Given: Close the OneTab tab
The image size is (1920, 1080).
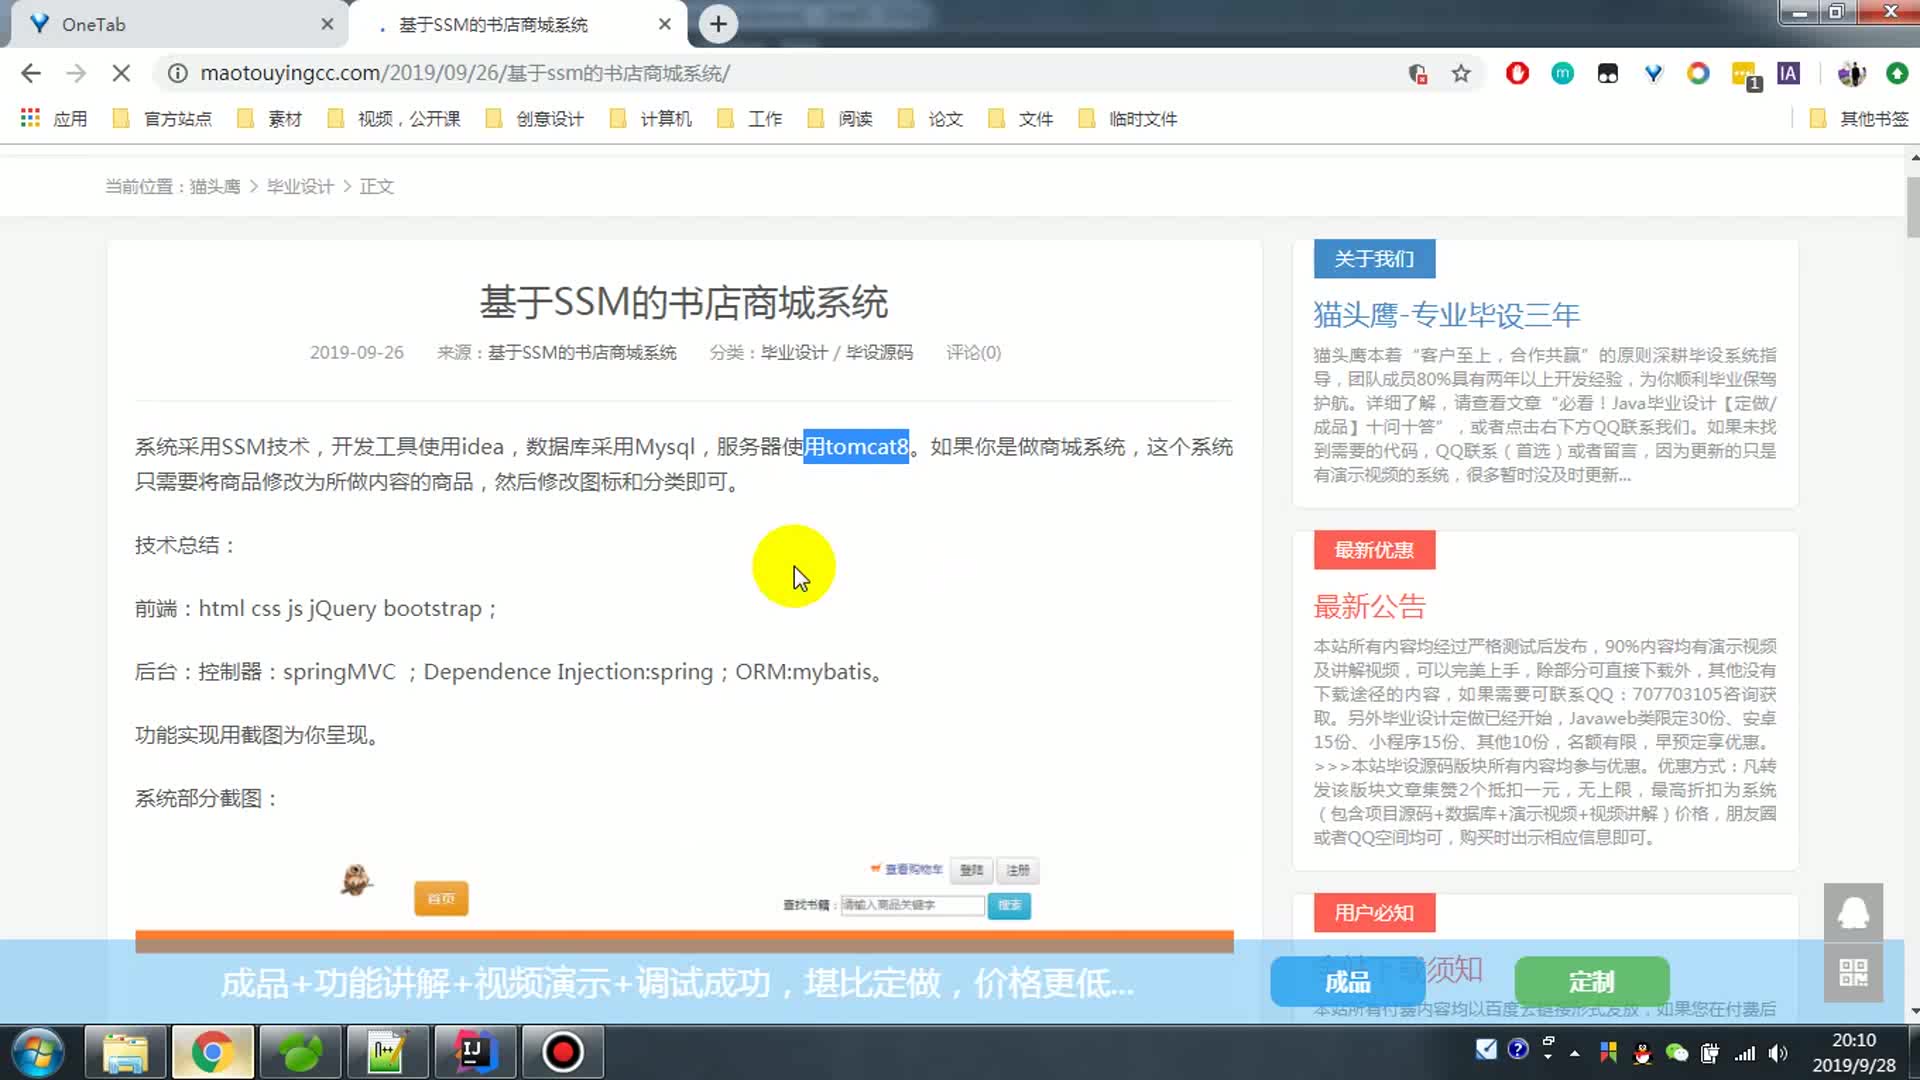Looking at the screenshot, I should pyautogui.click(x=327, y=24).
